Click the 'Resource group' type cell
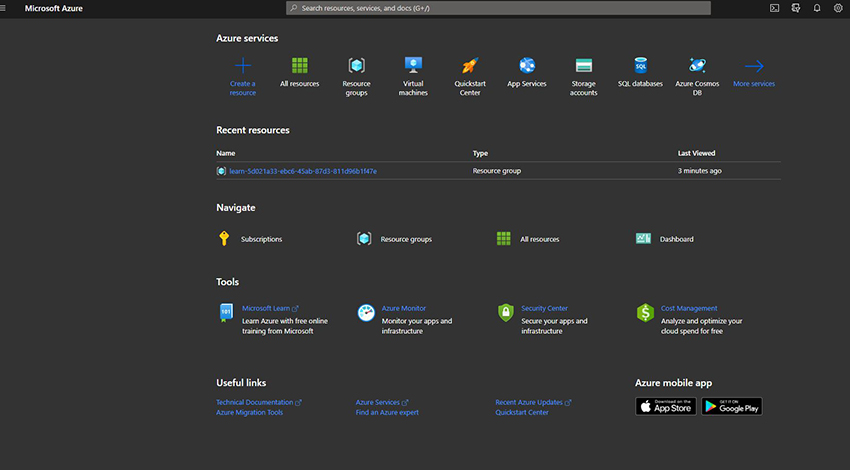 point(497,171)
